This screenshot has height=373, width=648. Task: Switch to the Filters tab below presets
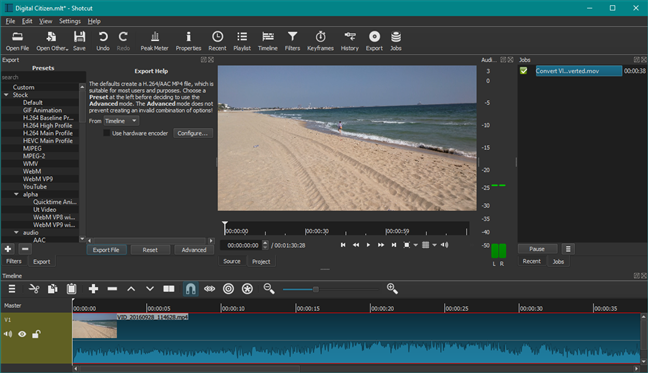pos(14,261)
